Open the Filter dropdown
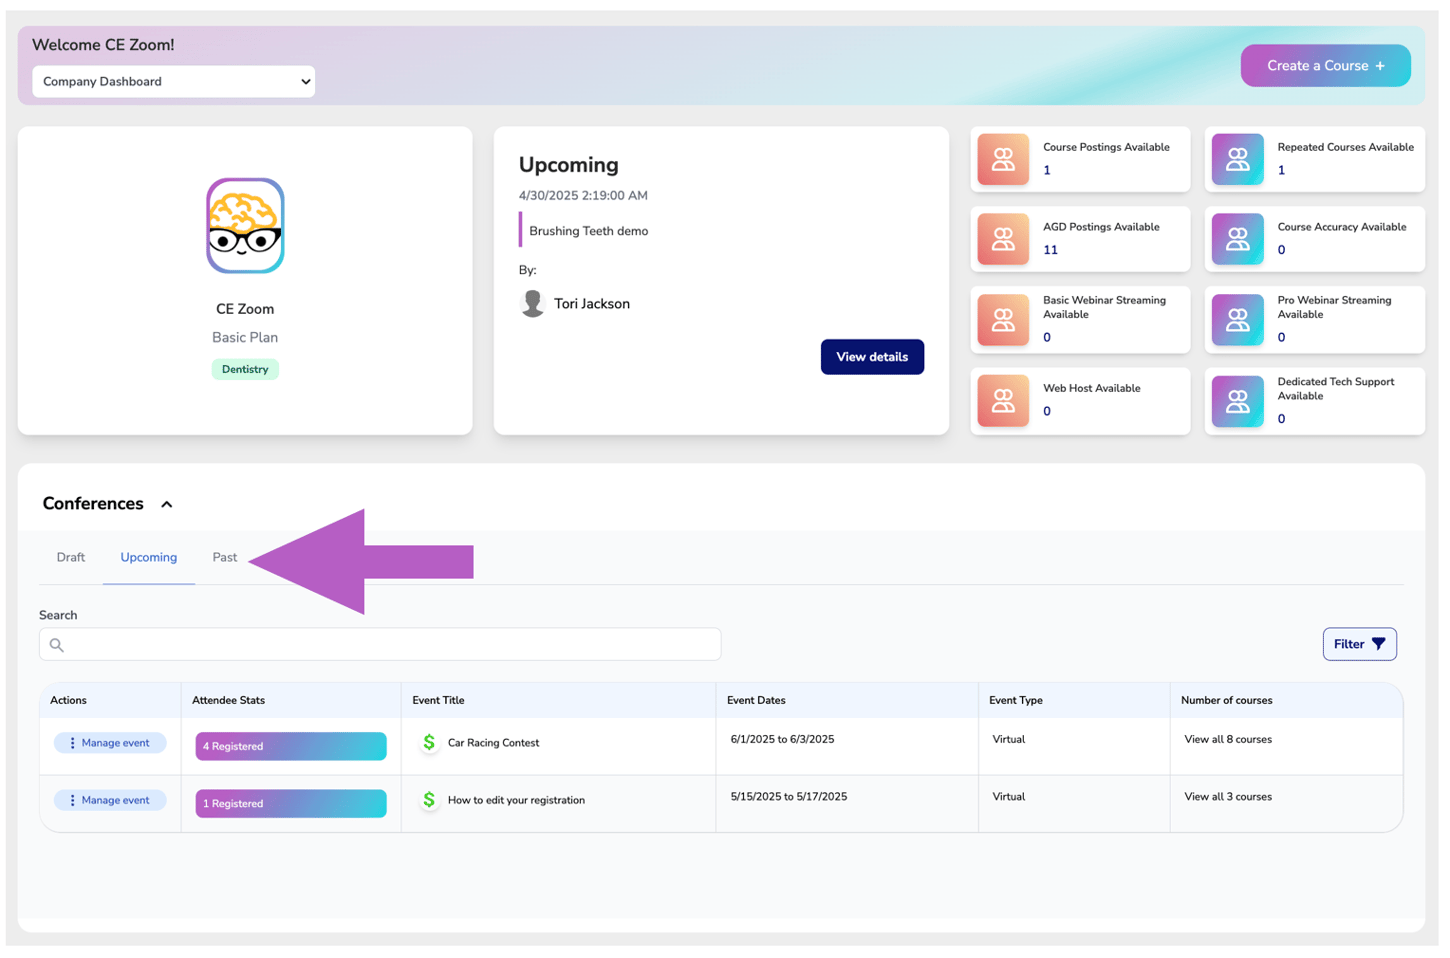 pos(1359,644)
